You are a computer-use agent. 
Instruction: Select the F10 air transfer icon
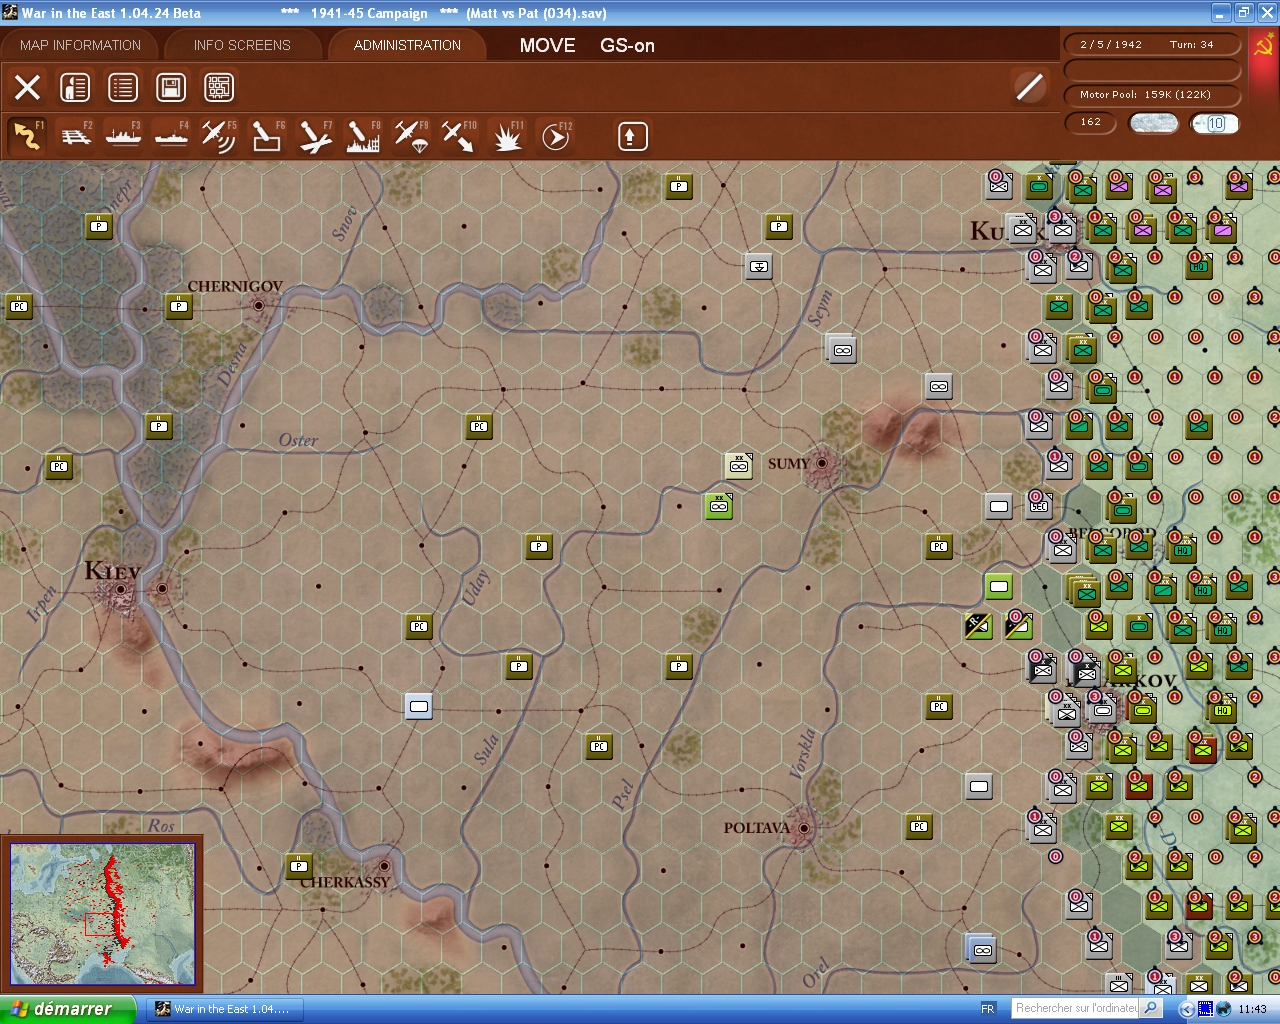click(x=459, y=136)
